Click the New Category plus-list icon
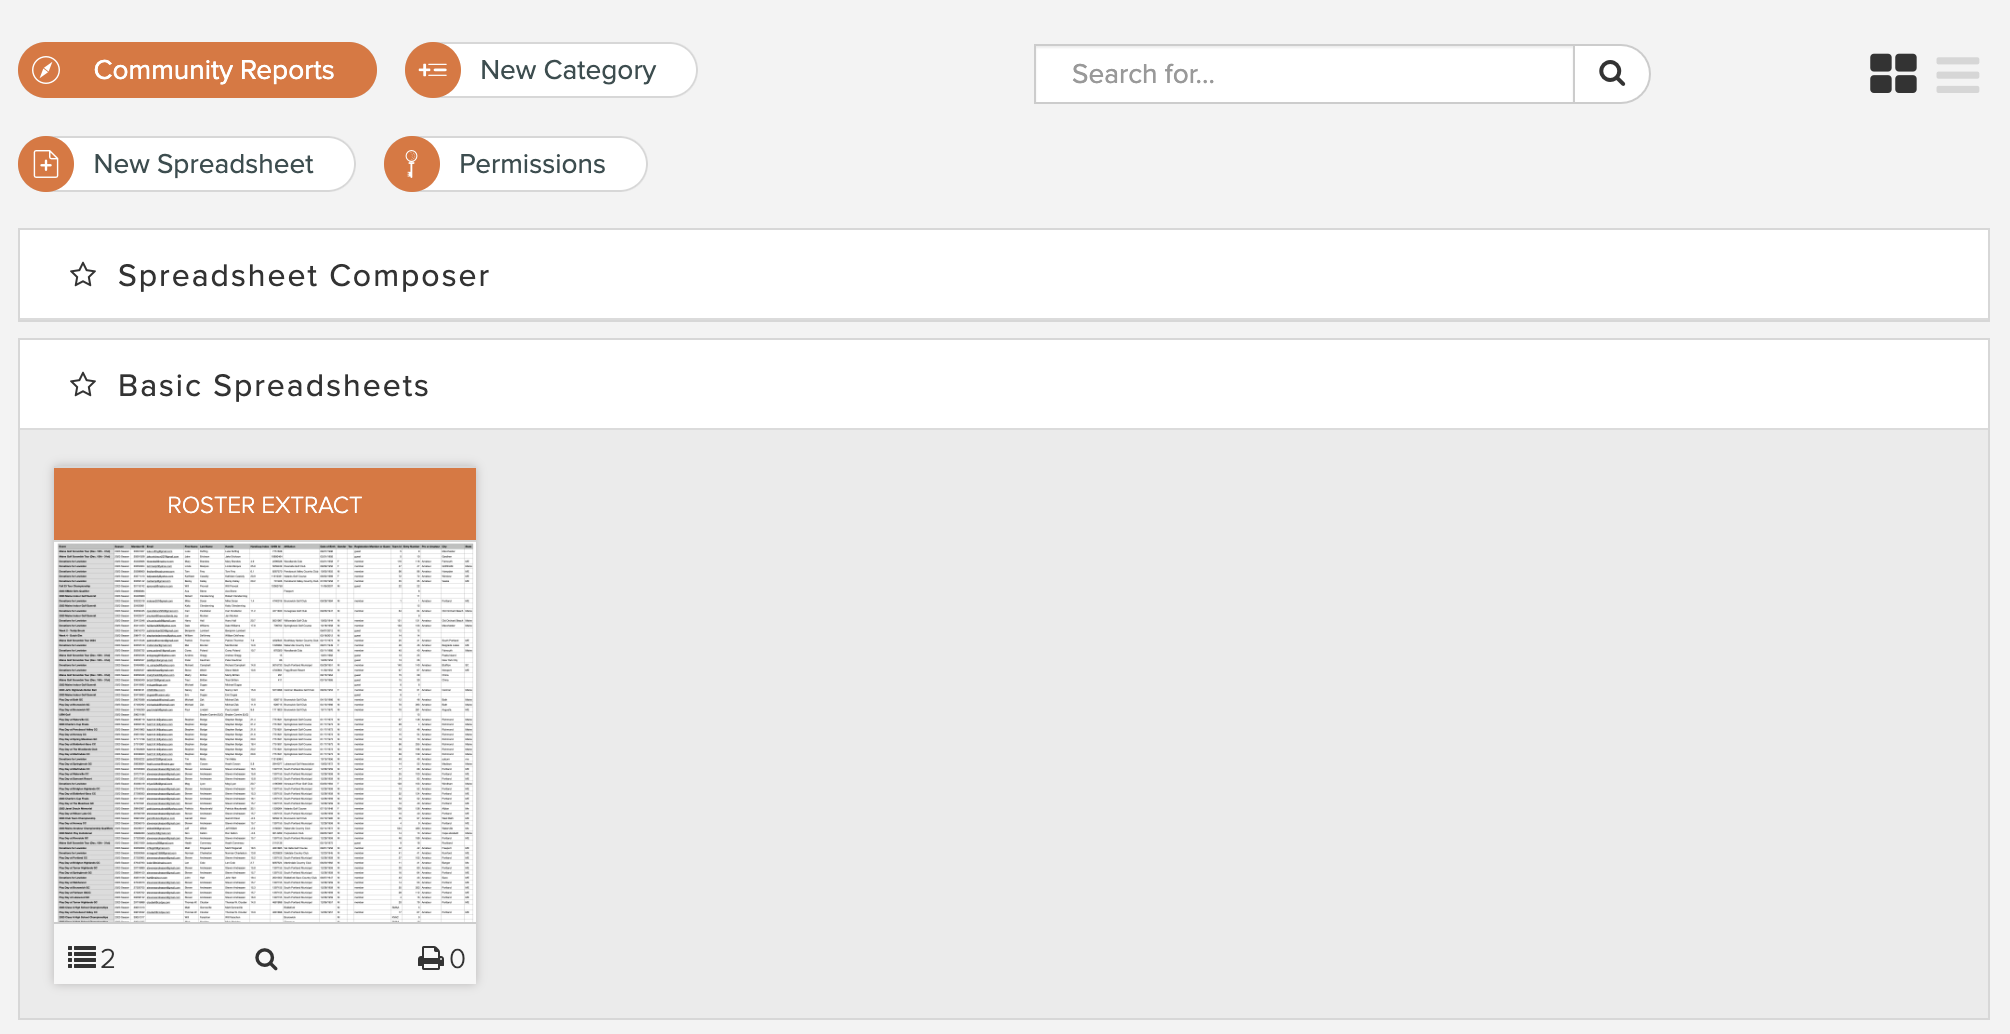Image resolution: width=2010 pixels, height=1034 pixels. point(433,70)
